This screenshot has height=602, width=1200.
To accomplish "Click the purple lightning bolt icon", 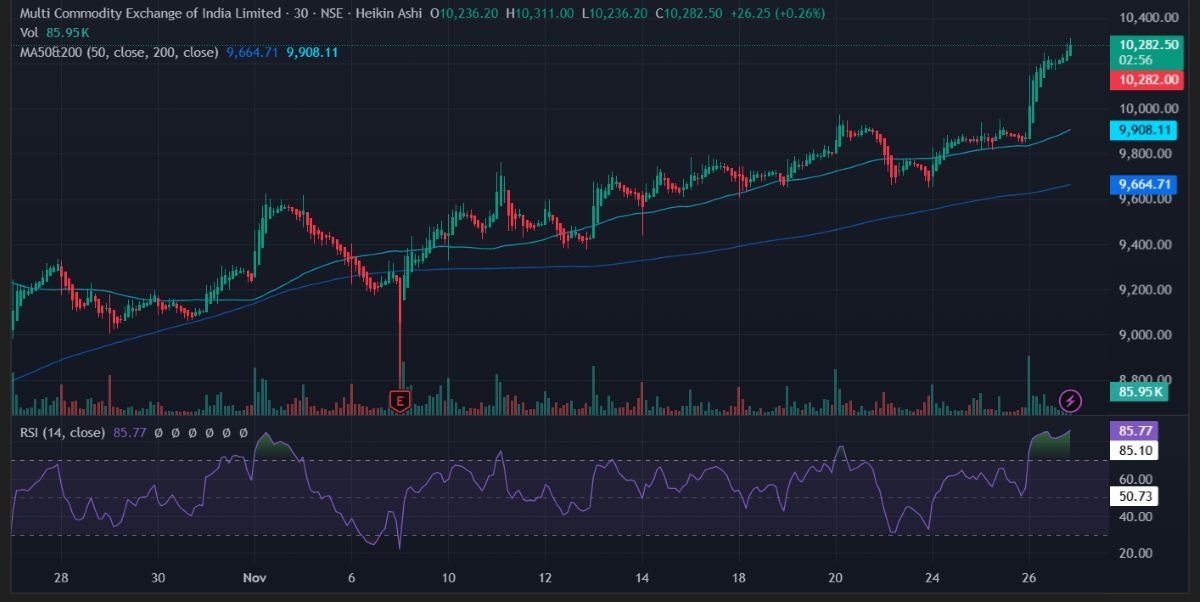I will point(1071,401).
